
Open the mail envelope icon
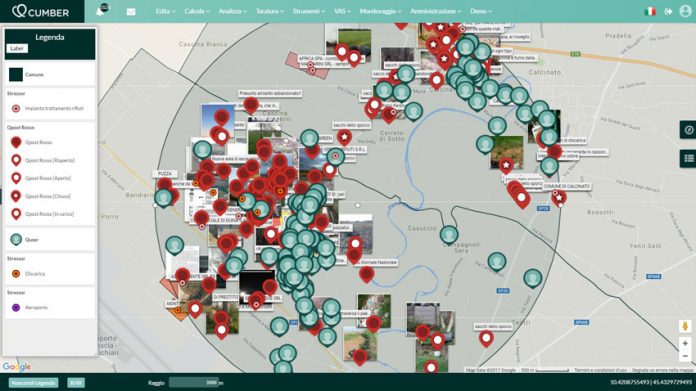click(x=131, y=12)
